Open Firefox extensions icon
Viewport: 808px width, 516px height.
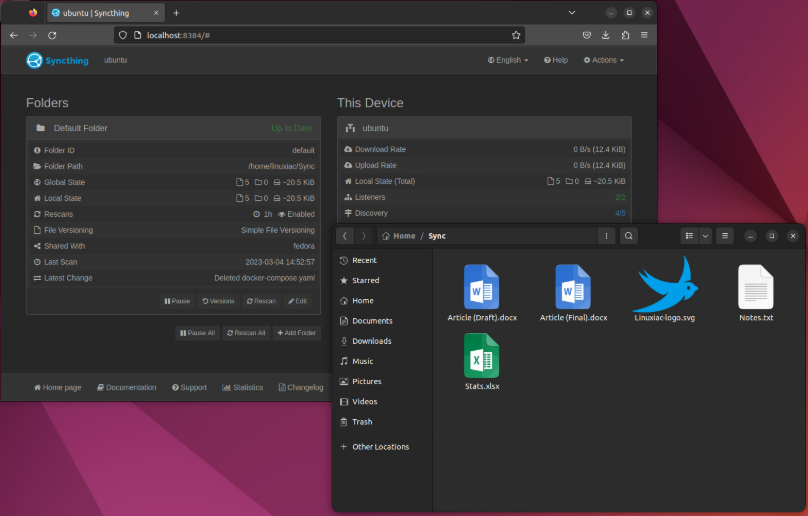[625, 35]
